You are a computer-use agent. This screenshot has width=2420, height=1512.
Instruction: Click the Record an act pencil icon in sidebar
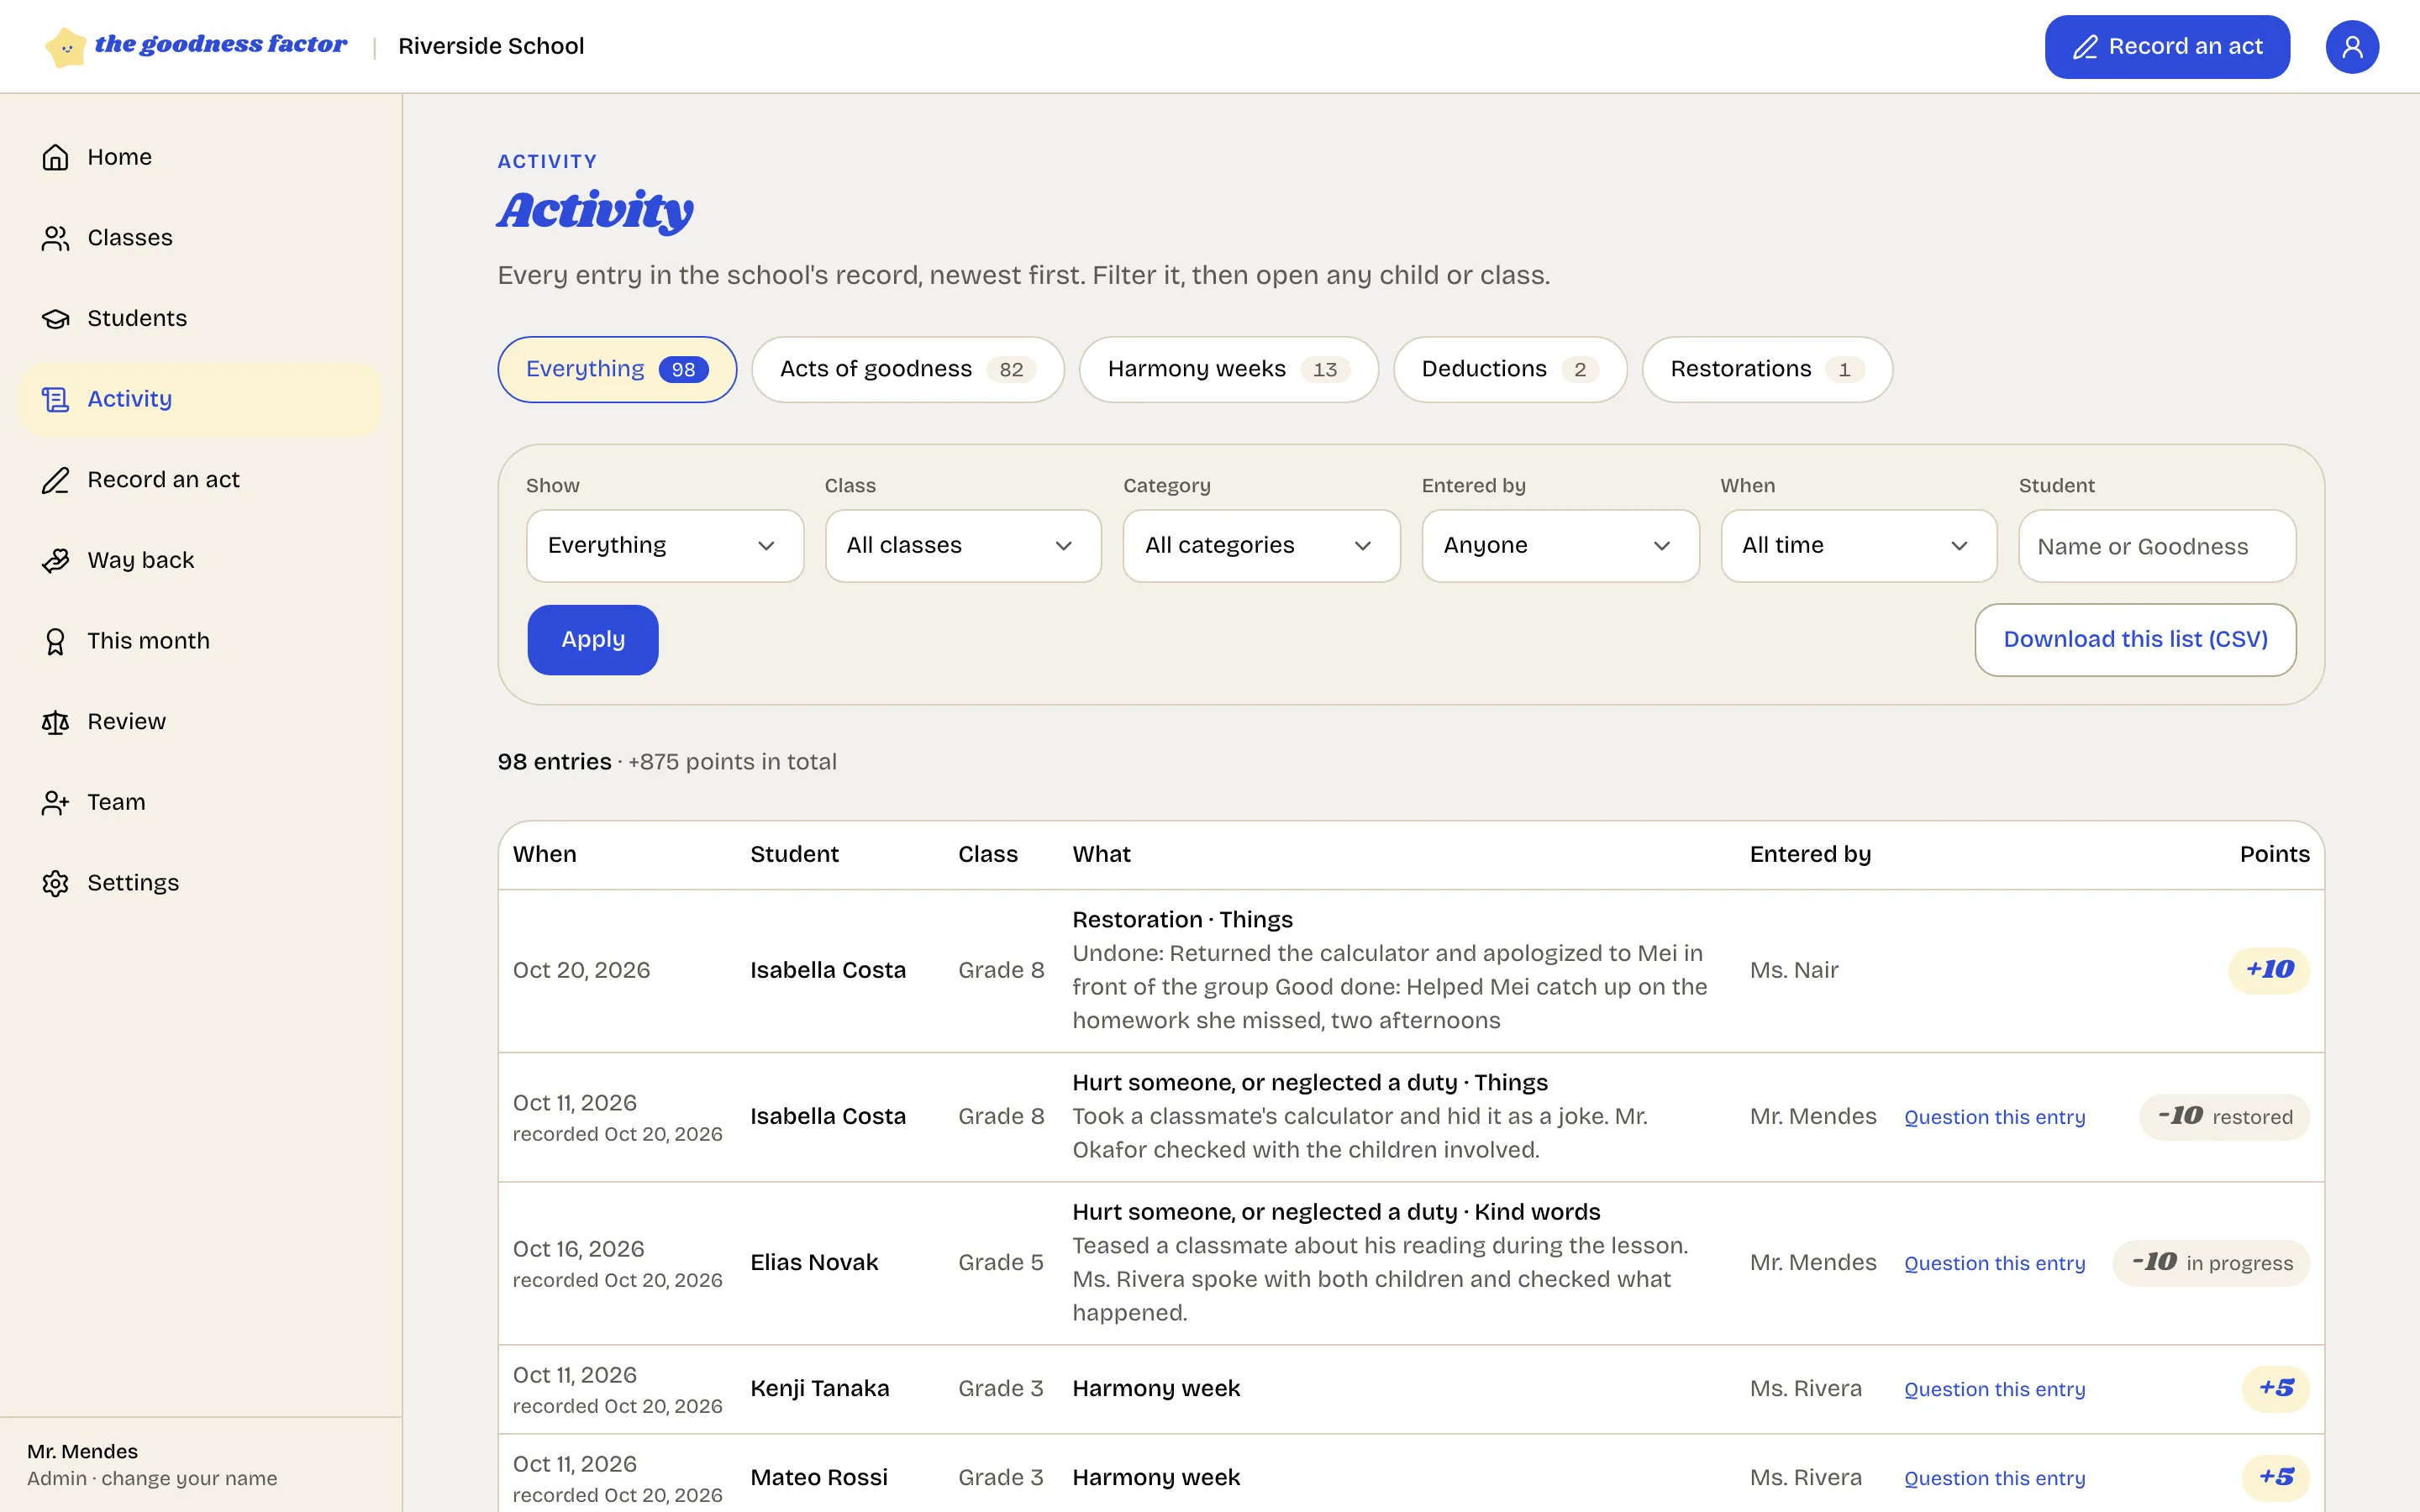pos(55,480)
